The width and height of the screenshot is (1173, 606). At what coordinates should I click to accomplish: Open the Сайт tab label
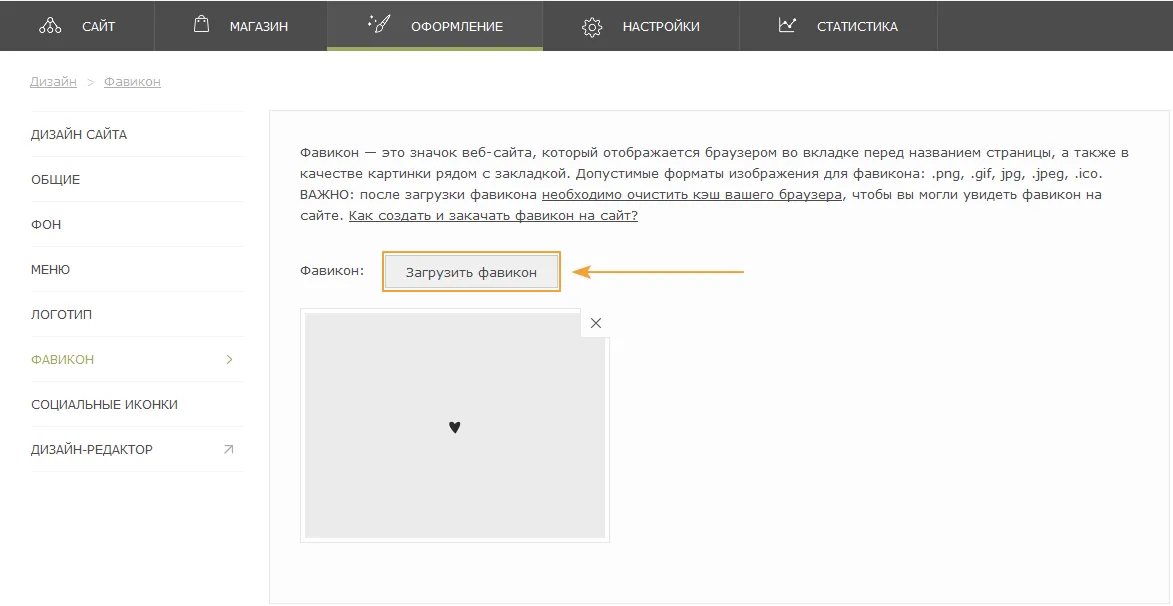[99, 27]
